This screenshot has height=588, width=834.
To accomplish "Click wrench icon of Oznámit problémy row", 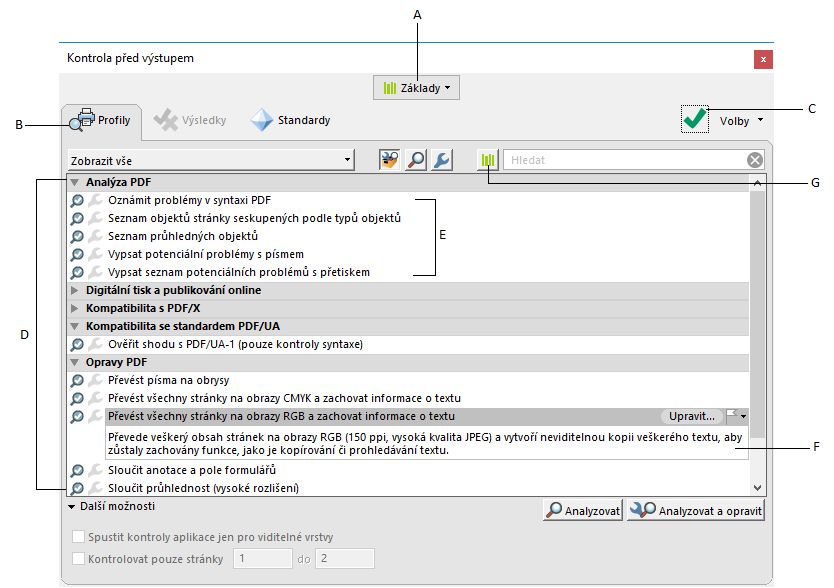I will coord(95,200).
